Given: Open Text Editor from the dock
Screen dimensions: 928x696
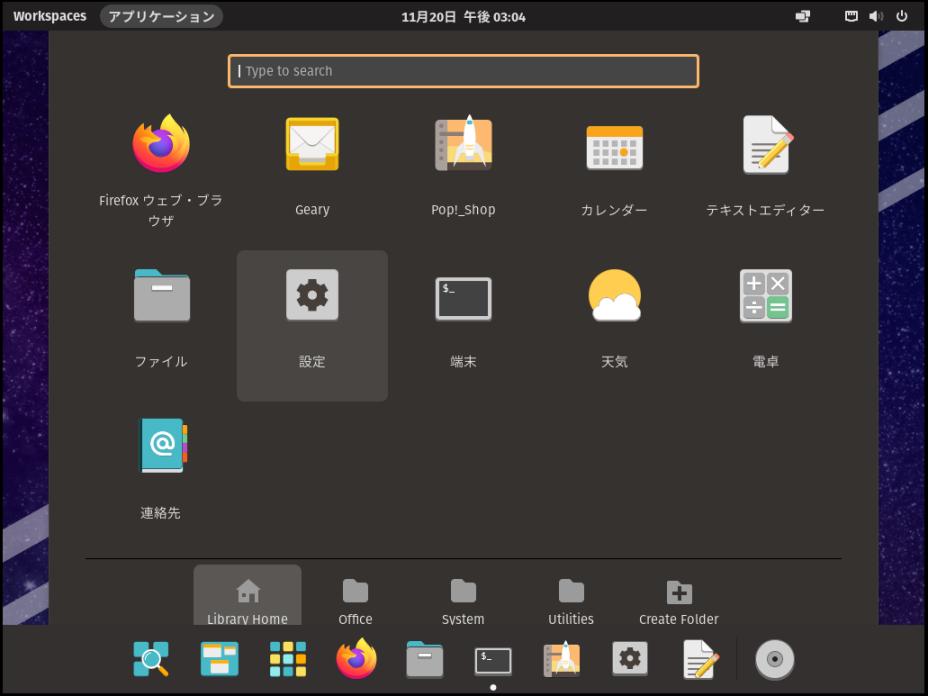Looking at the screenshot, I should pos(700,659).
